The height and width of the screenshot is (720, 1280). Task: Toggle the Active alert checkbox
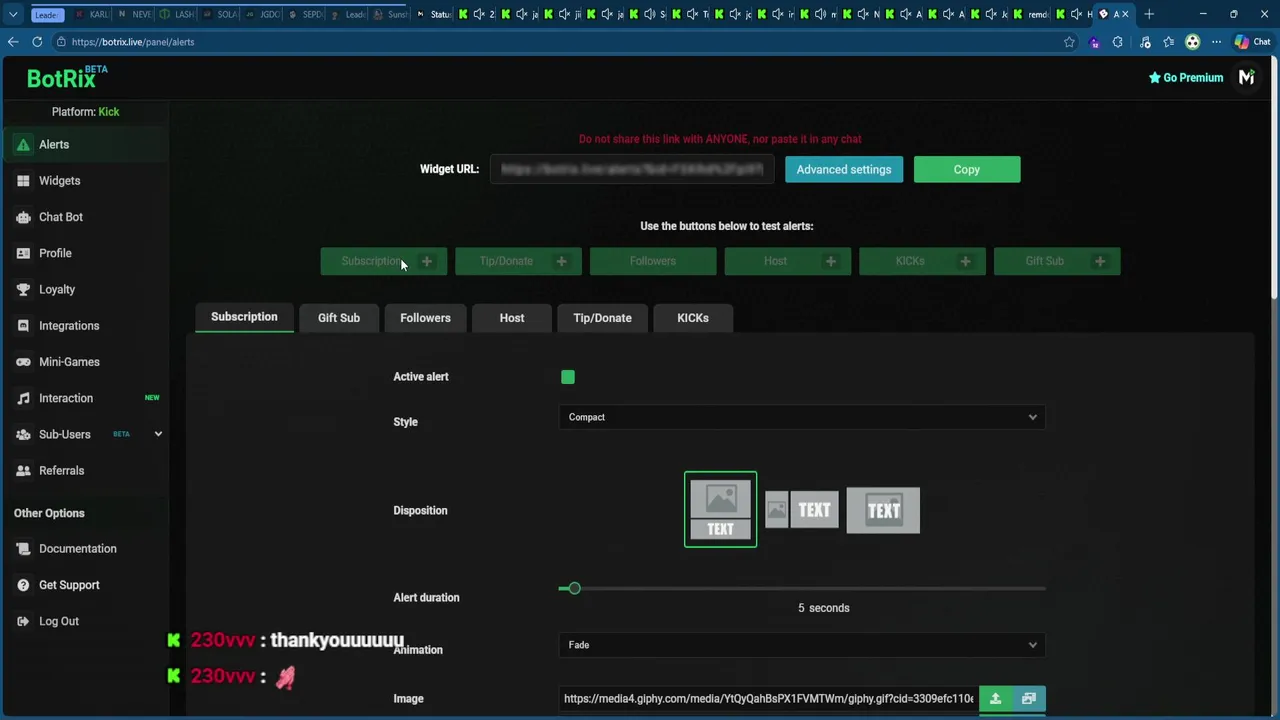(568, 377)
